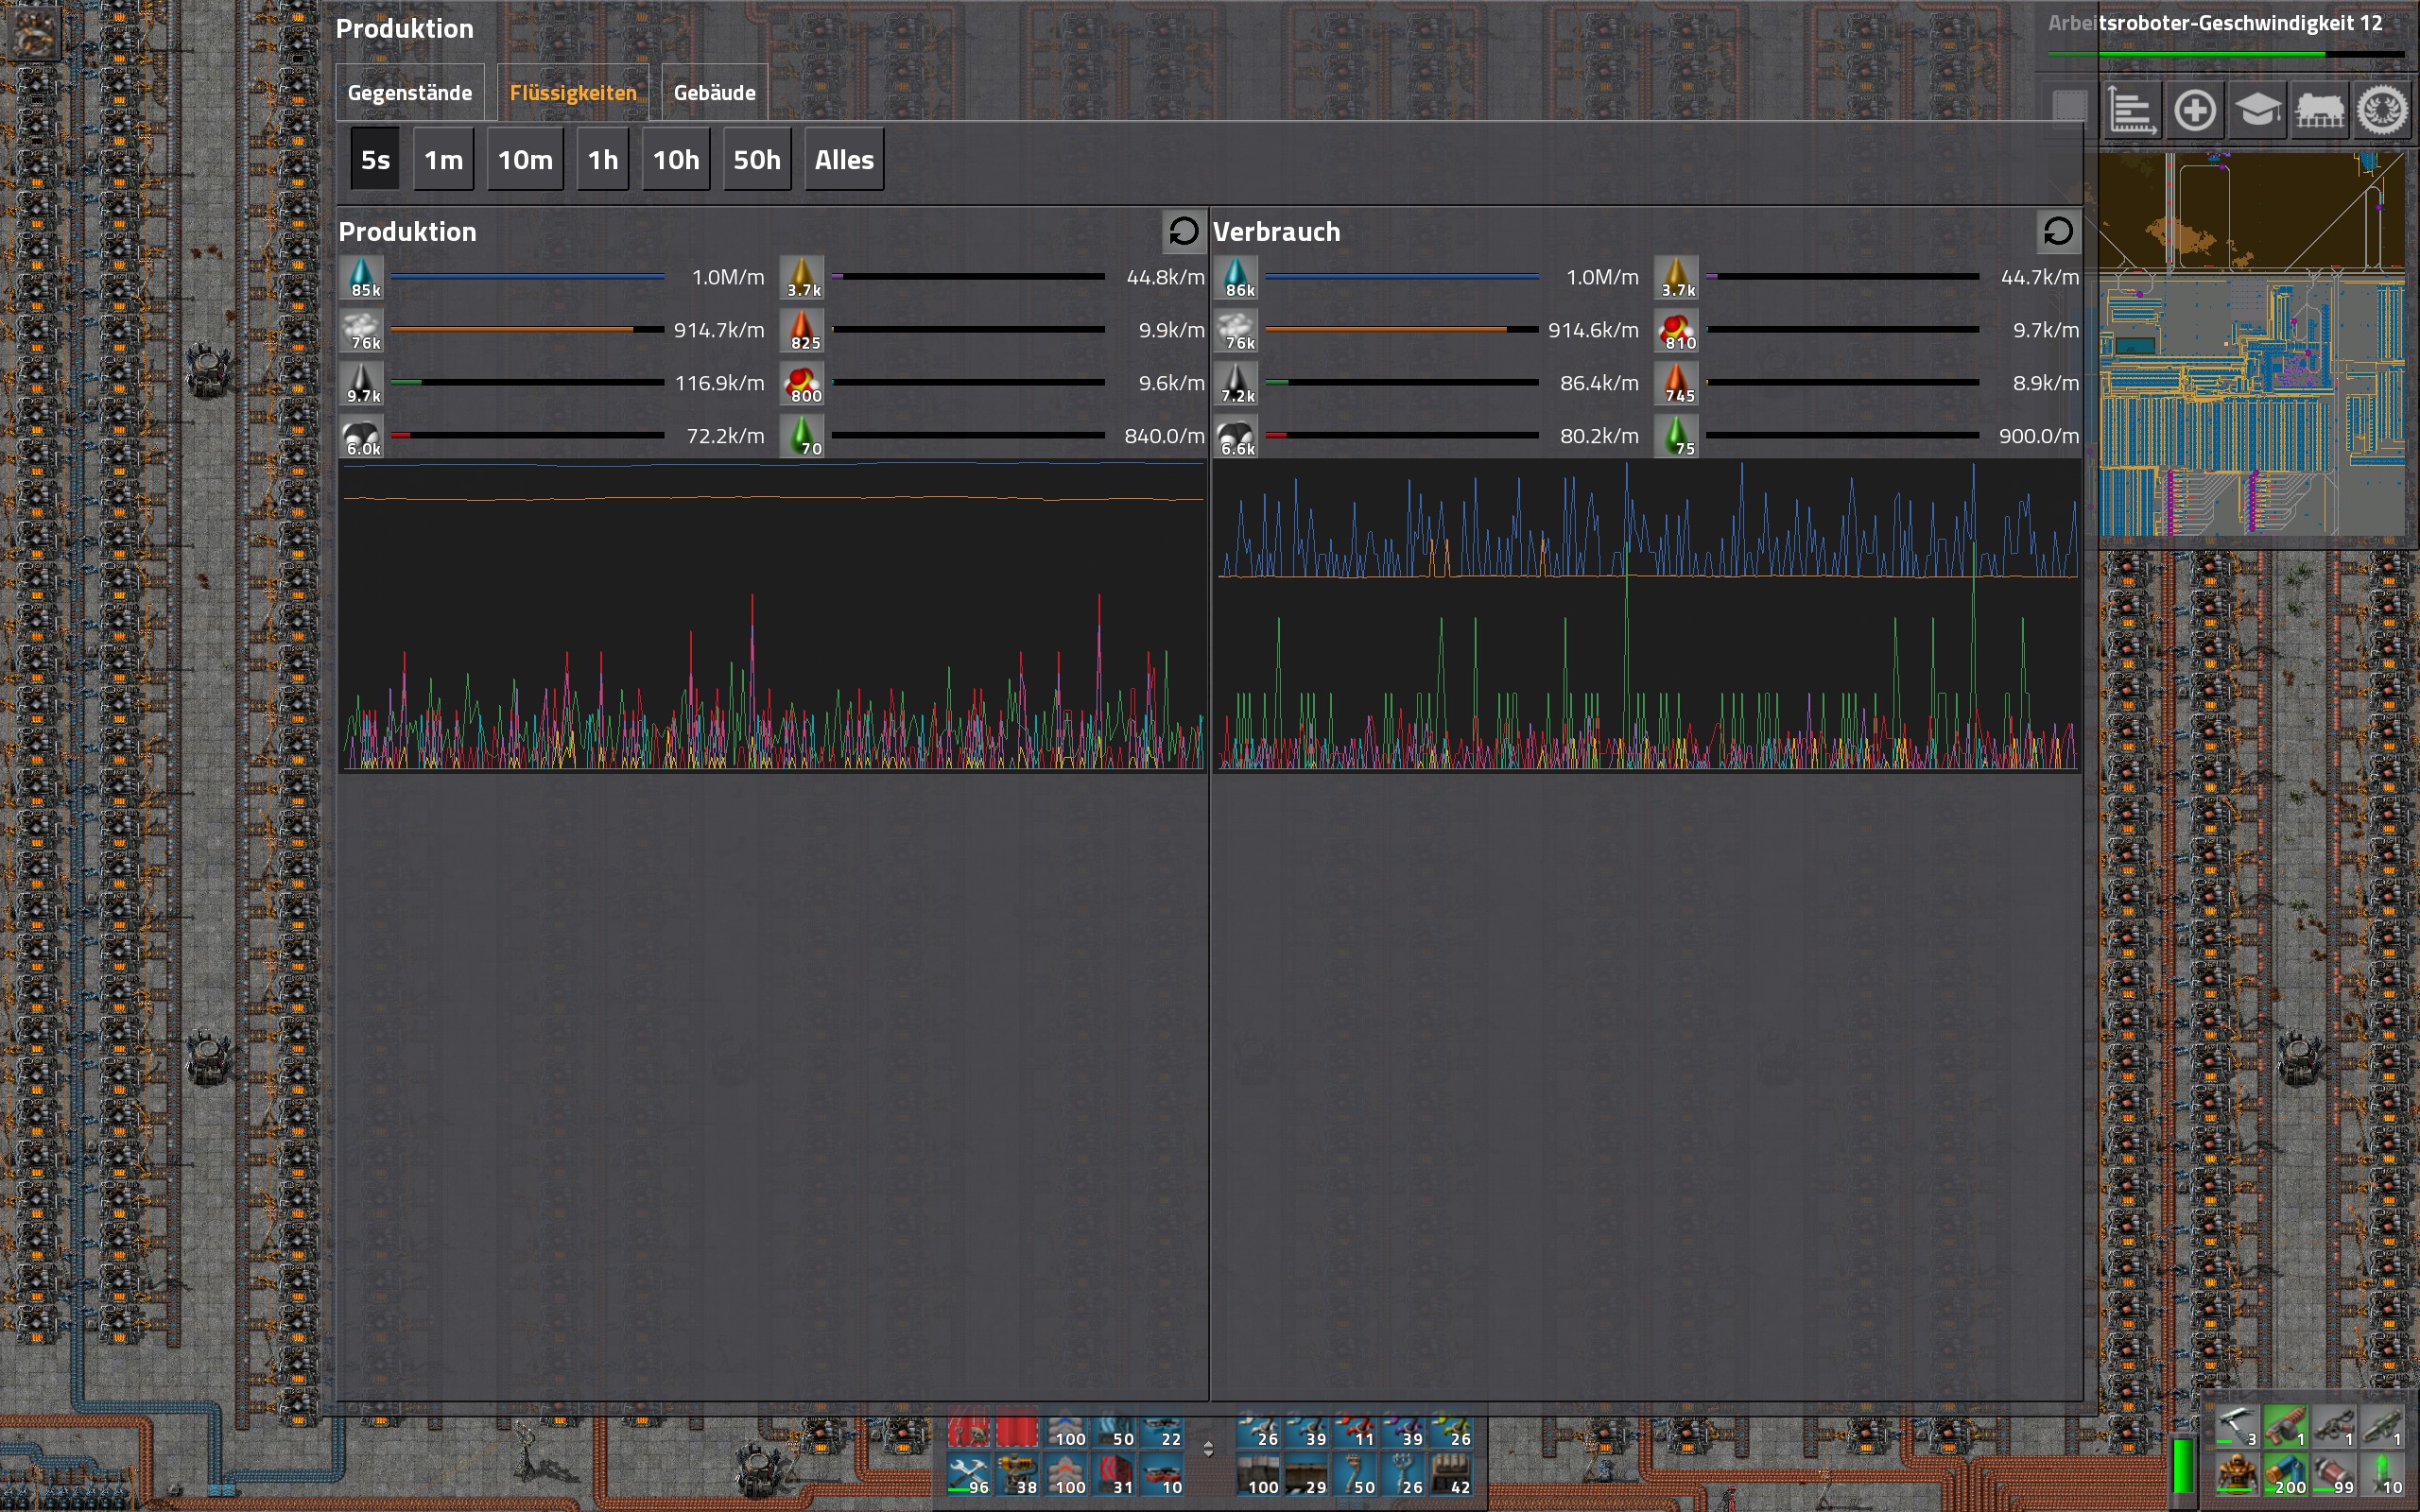Select the 1m time range
Screen dimensions: 2420x1512
(443, 160)
